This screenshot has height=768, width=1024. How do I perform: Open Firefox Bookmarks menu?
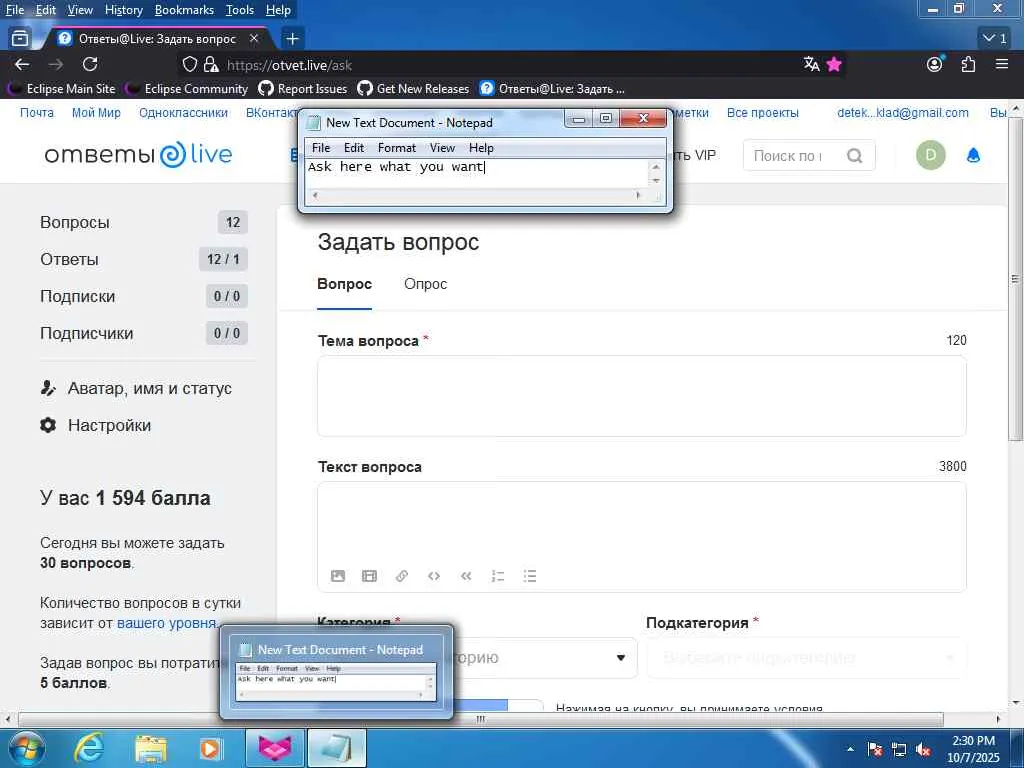point(184,10)
